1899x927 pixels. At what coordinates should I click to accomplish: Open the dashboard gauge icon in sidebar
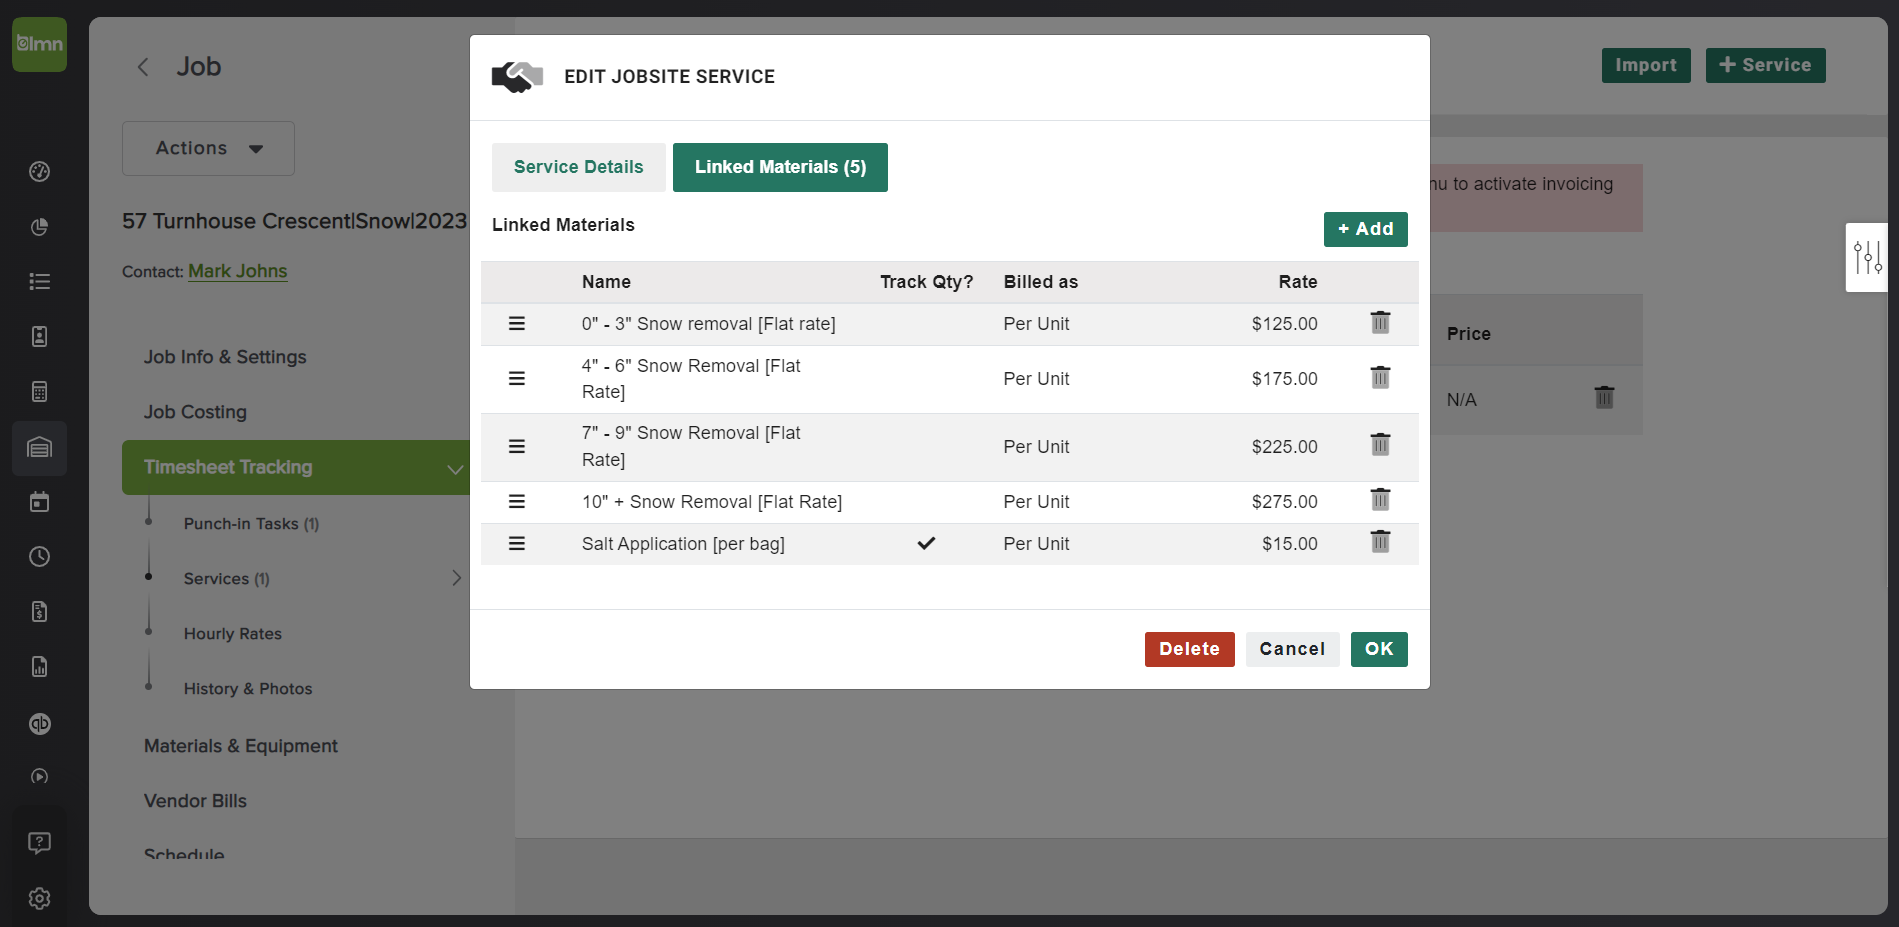click(x=40, y=171)
